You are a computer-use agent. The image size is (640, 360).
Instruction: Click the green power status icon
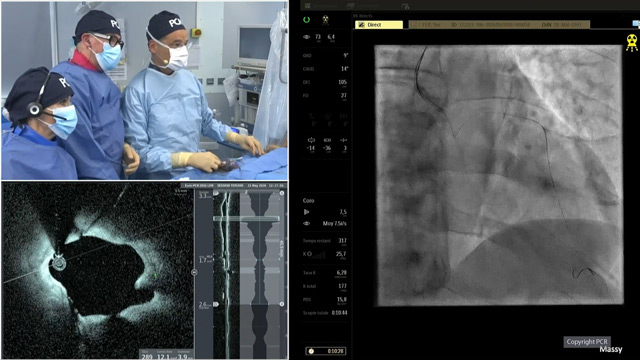[307, 20]
